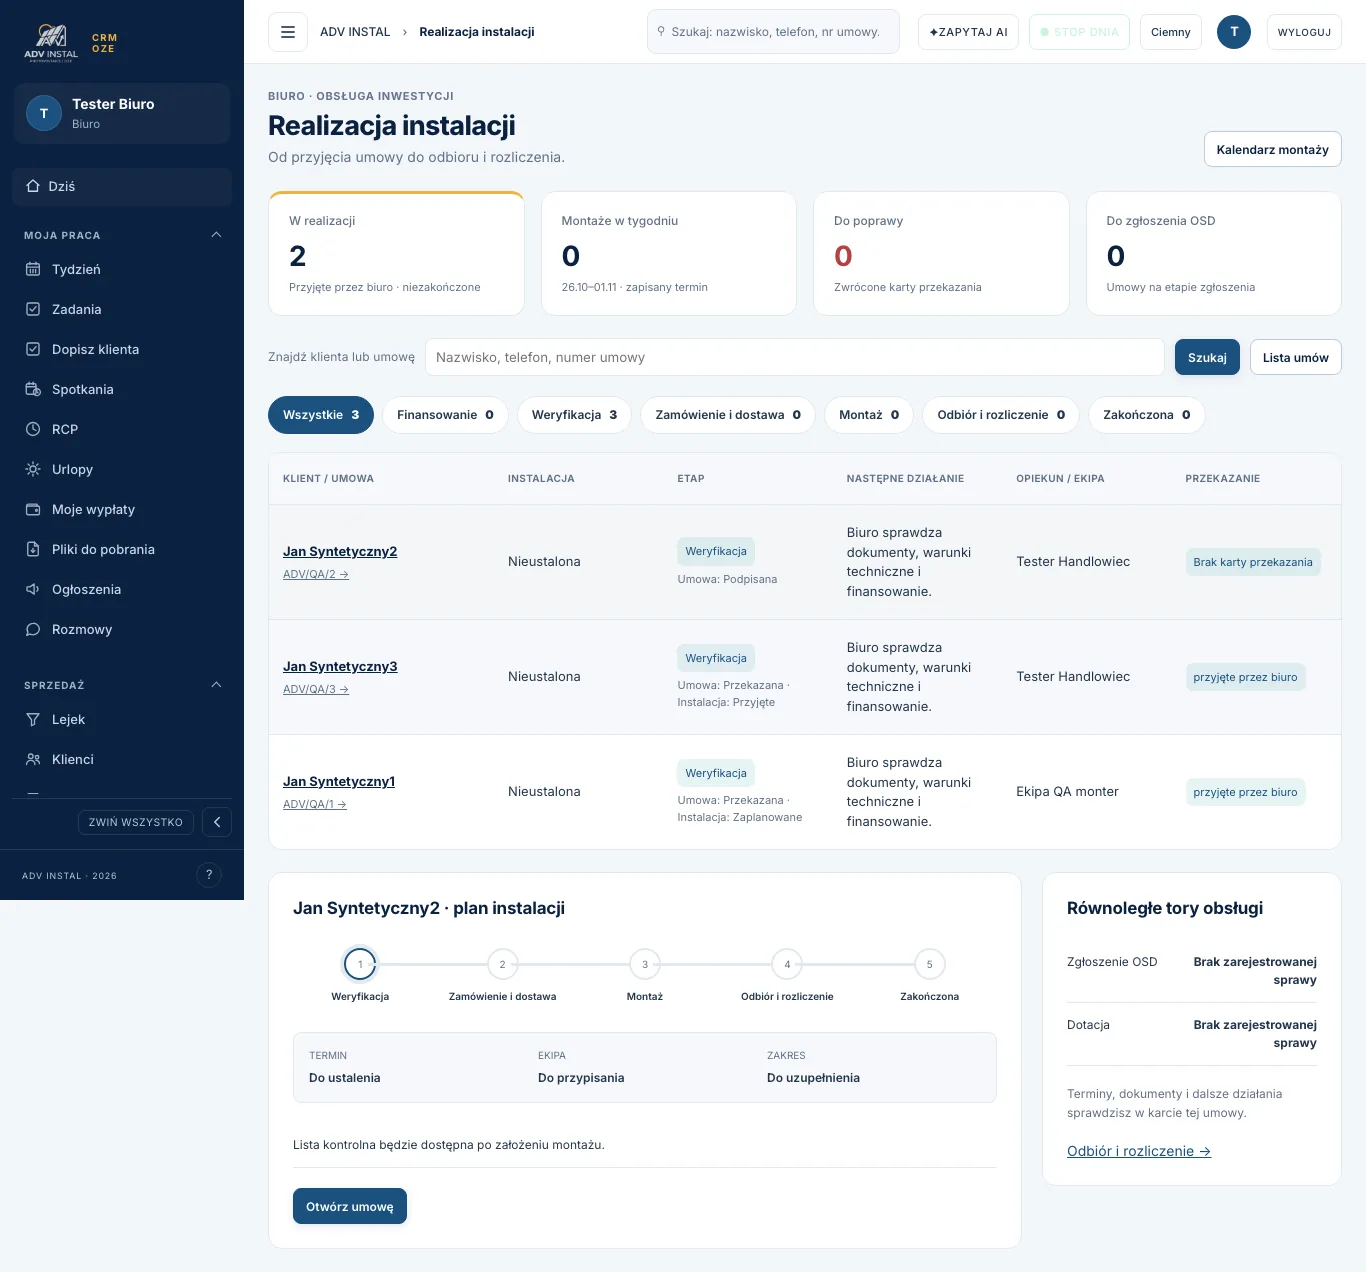This screenshot has height=1272, width=1366.
Task: Click the Nazwisko, telefon, numer umowy field
Action: coord(795,357)
